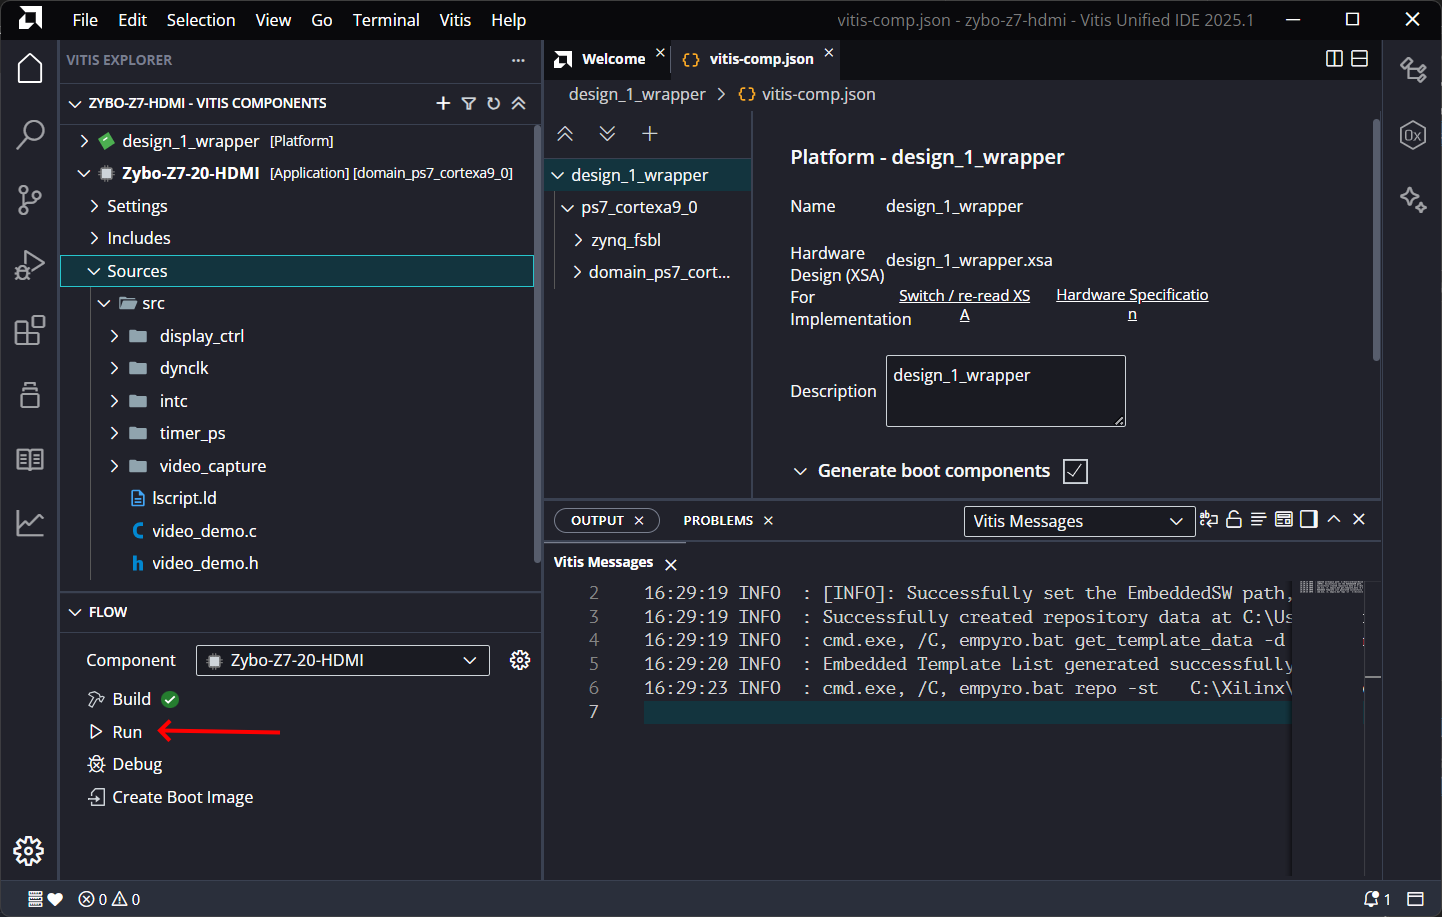Collapse Zybo-Z7-20-HDMI application node
The image size is (1442, 917).
(85, 173)
